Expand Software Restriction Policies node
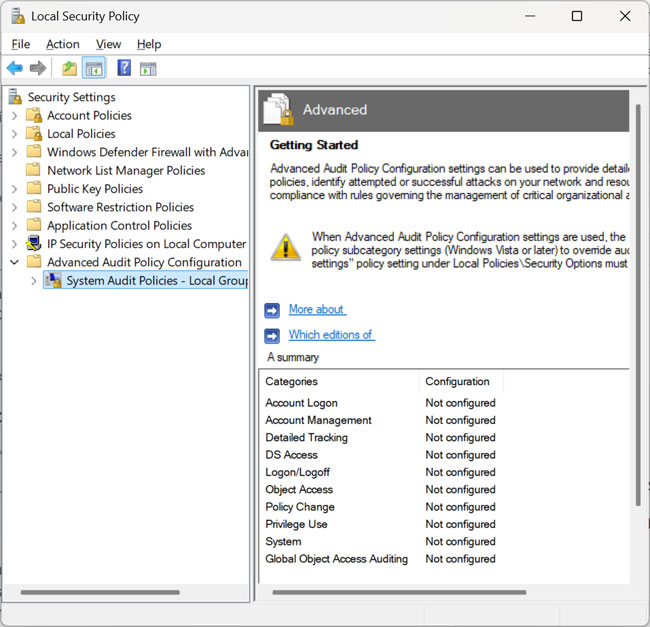This screenshot has width=650, height=627. click(x=14, y=207)
